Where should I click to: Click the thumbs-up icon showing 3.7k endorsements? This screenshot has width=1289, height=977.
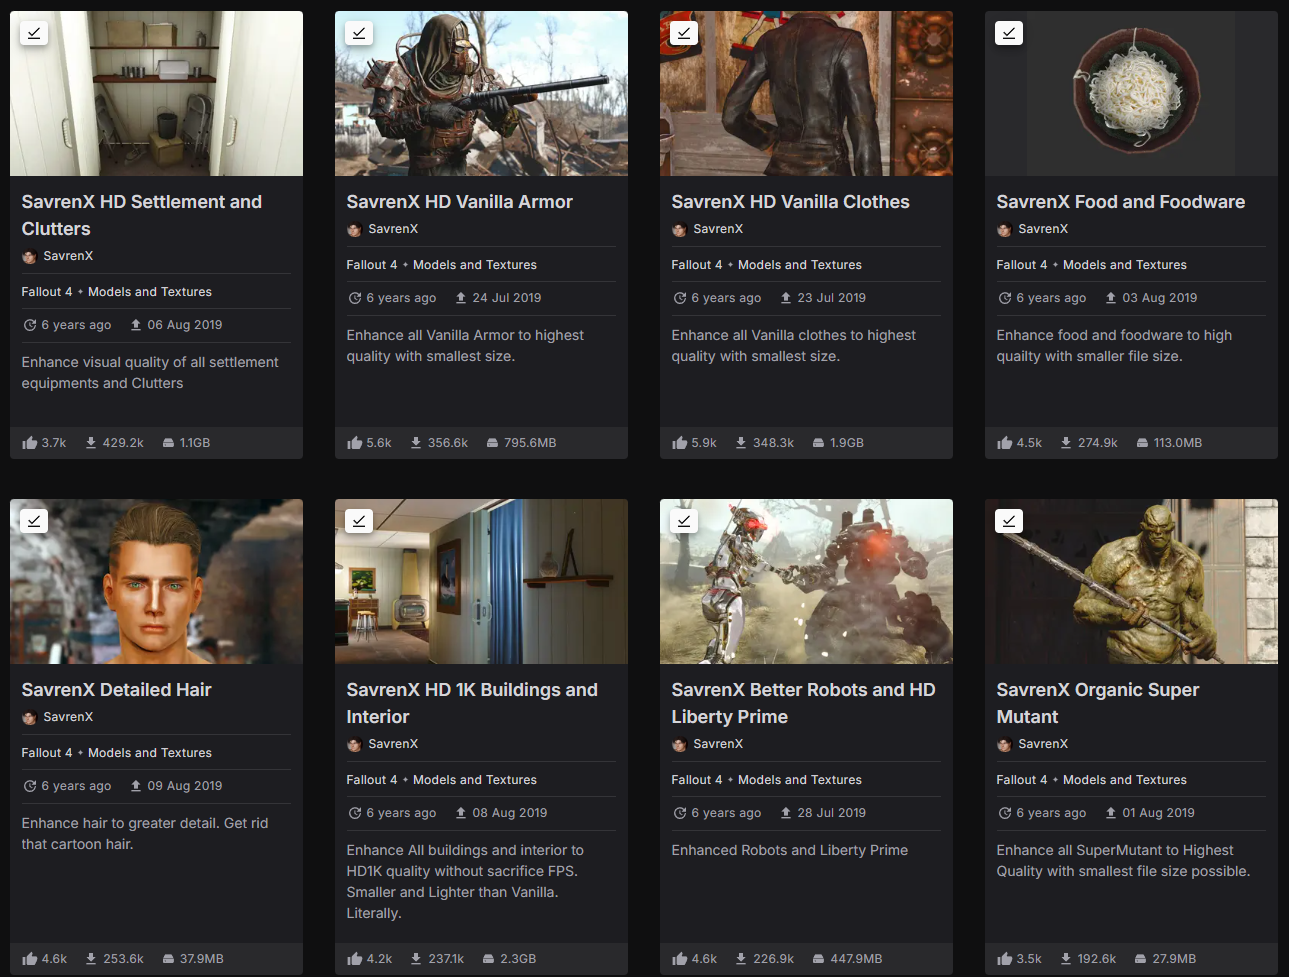tap(30, 442)
